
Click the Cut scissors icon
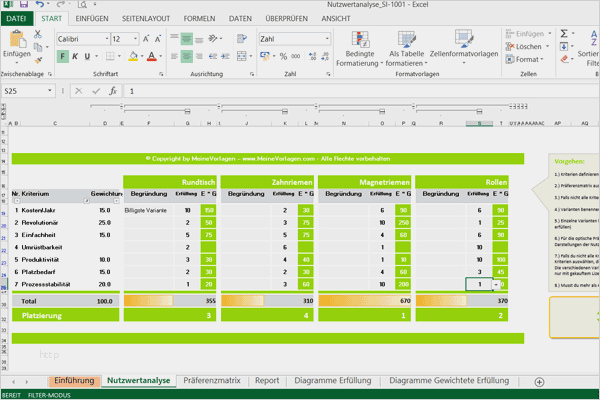pyautogui.click(x=38, y=34)
